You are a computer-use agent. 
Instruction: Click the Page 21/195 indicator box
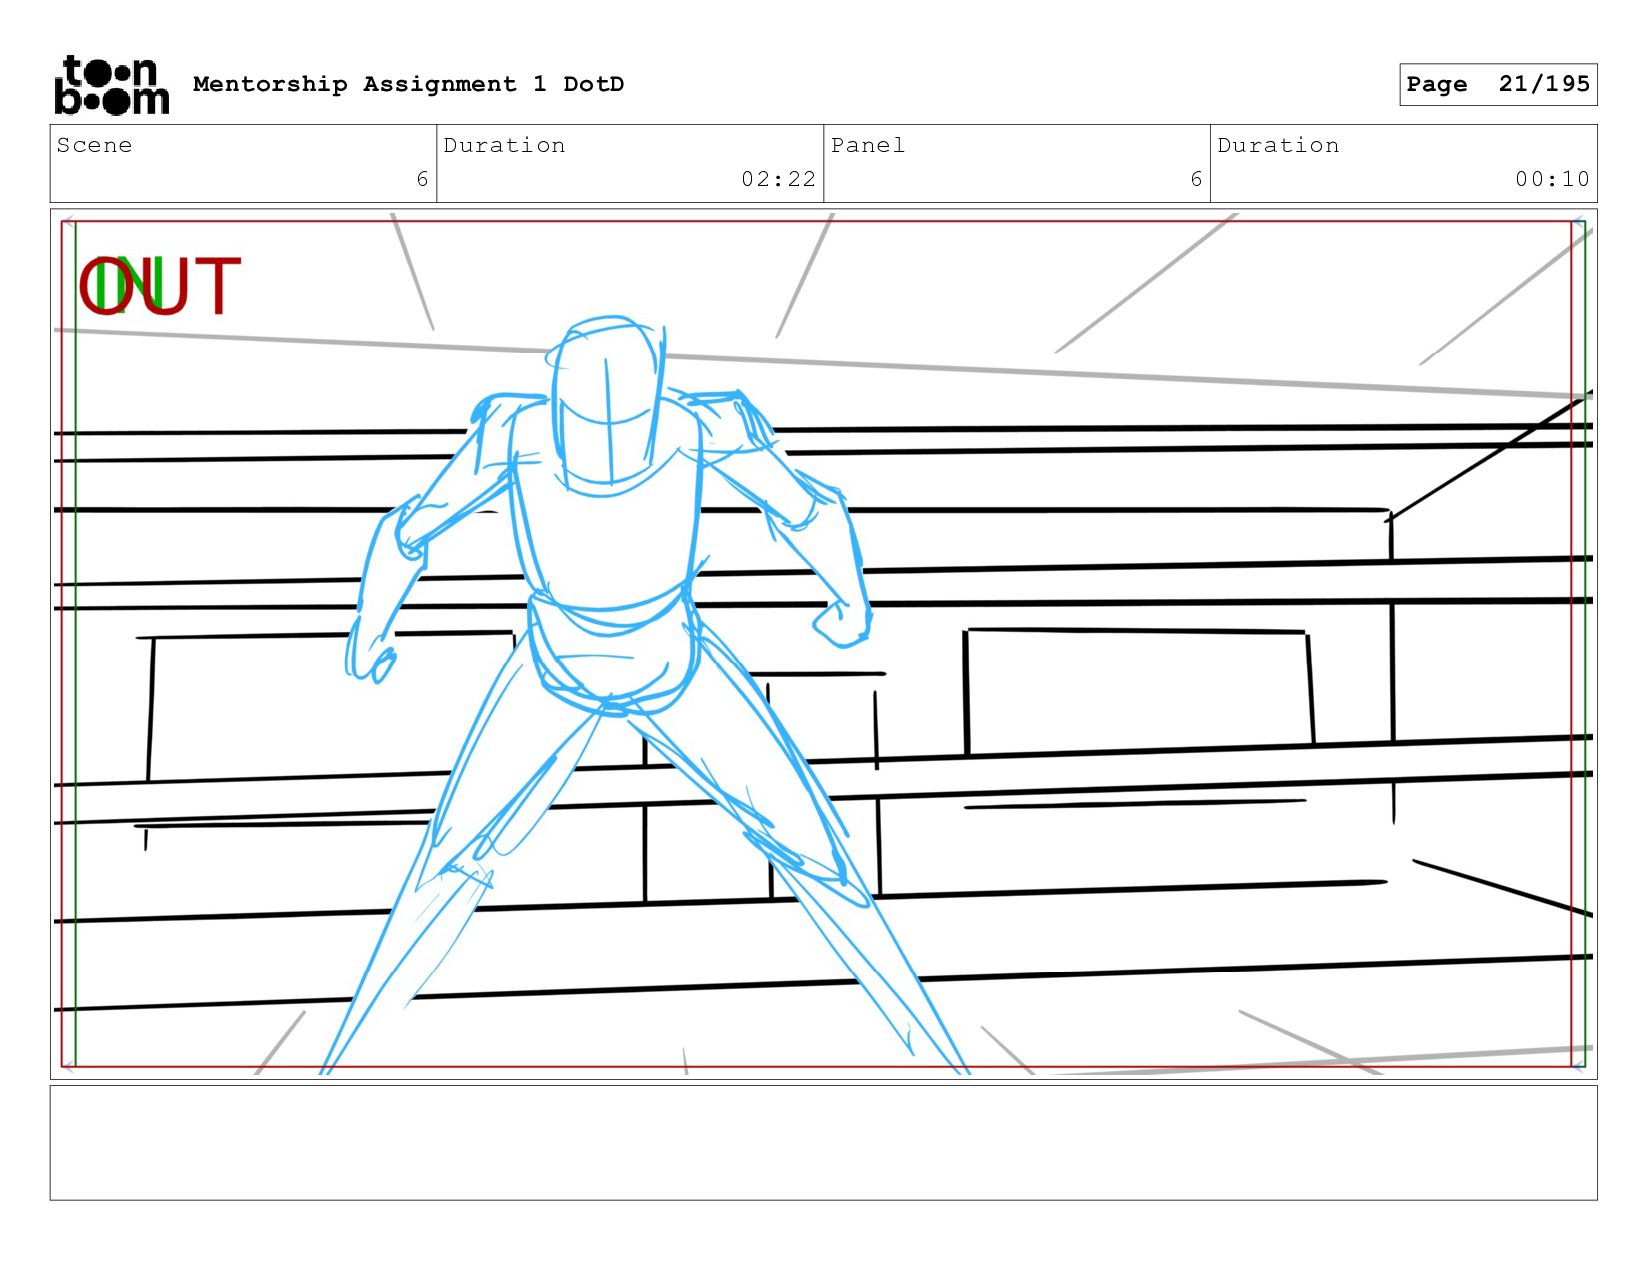pos(1497,84)
